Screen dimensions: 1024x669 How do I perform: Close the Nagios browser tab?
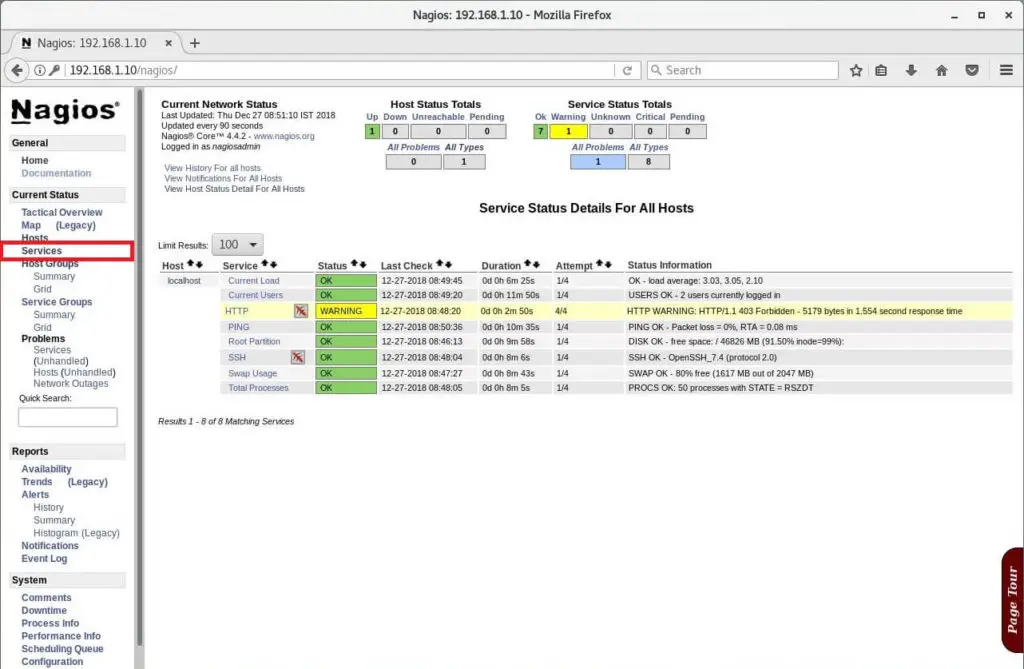[x=168, y=43]
